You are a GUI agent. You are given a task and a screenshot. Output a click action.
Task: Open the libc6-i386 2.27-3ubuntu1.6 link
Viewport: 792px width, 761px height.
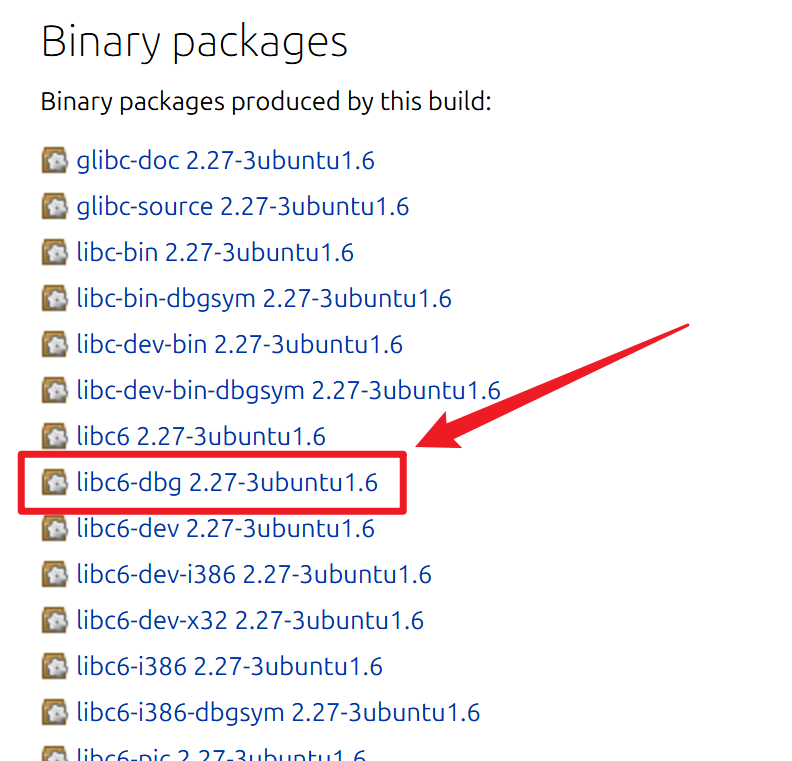229,667
